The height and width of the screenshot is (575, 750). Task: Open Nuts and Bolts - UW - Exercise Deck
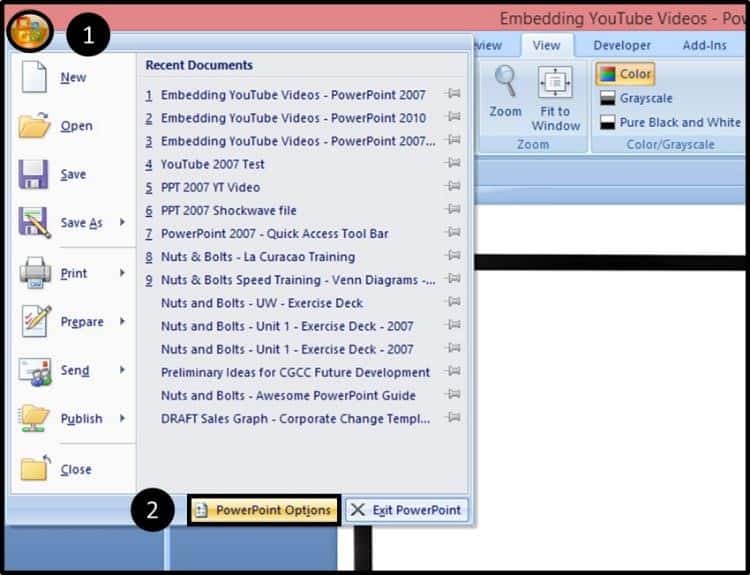coord(262,303)
